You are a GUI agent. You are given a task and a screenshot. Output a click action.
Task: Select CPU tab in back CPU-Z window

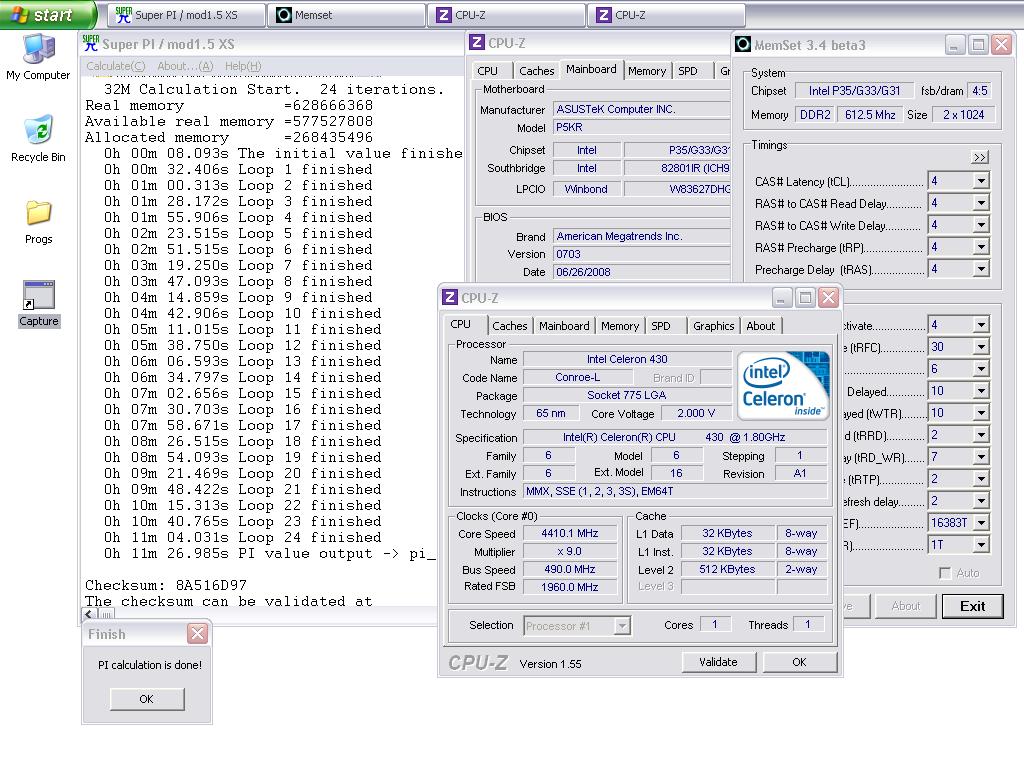pyautogui.click(x=487, y=71)
